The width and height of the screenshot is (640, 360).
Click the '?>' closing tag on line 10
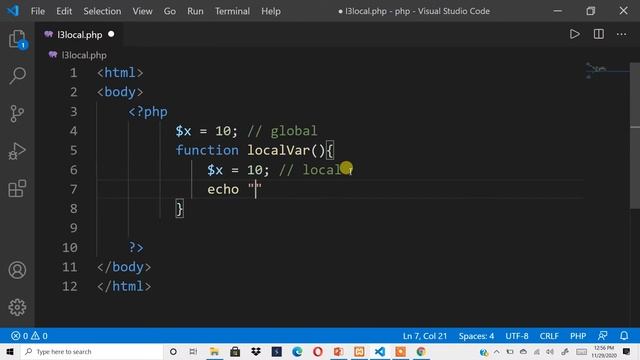136,247
